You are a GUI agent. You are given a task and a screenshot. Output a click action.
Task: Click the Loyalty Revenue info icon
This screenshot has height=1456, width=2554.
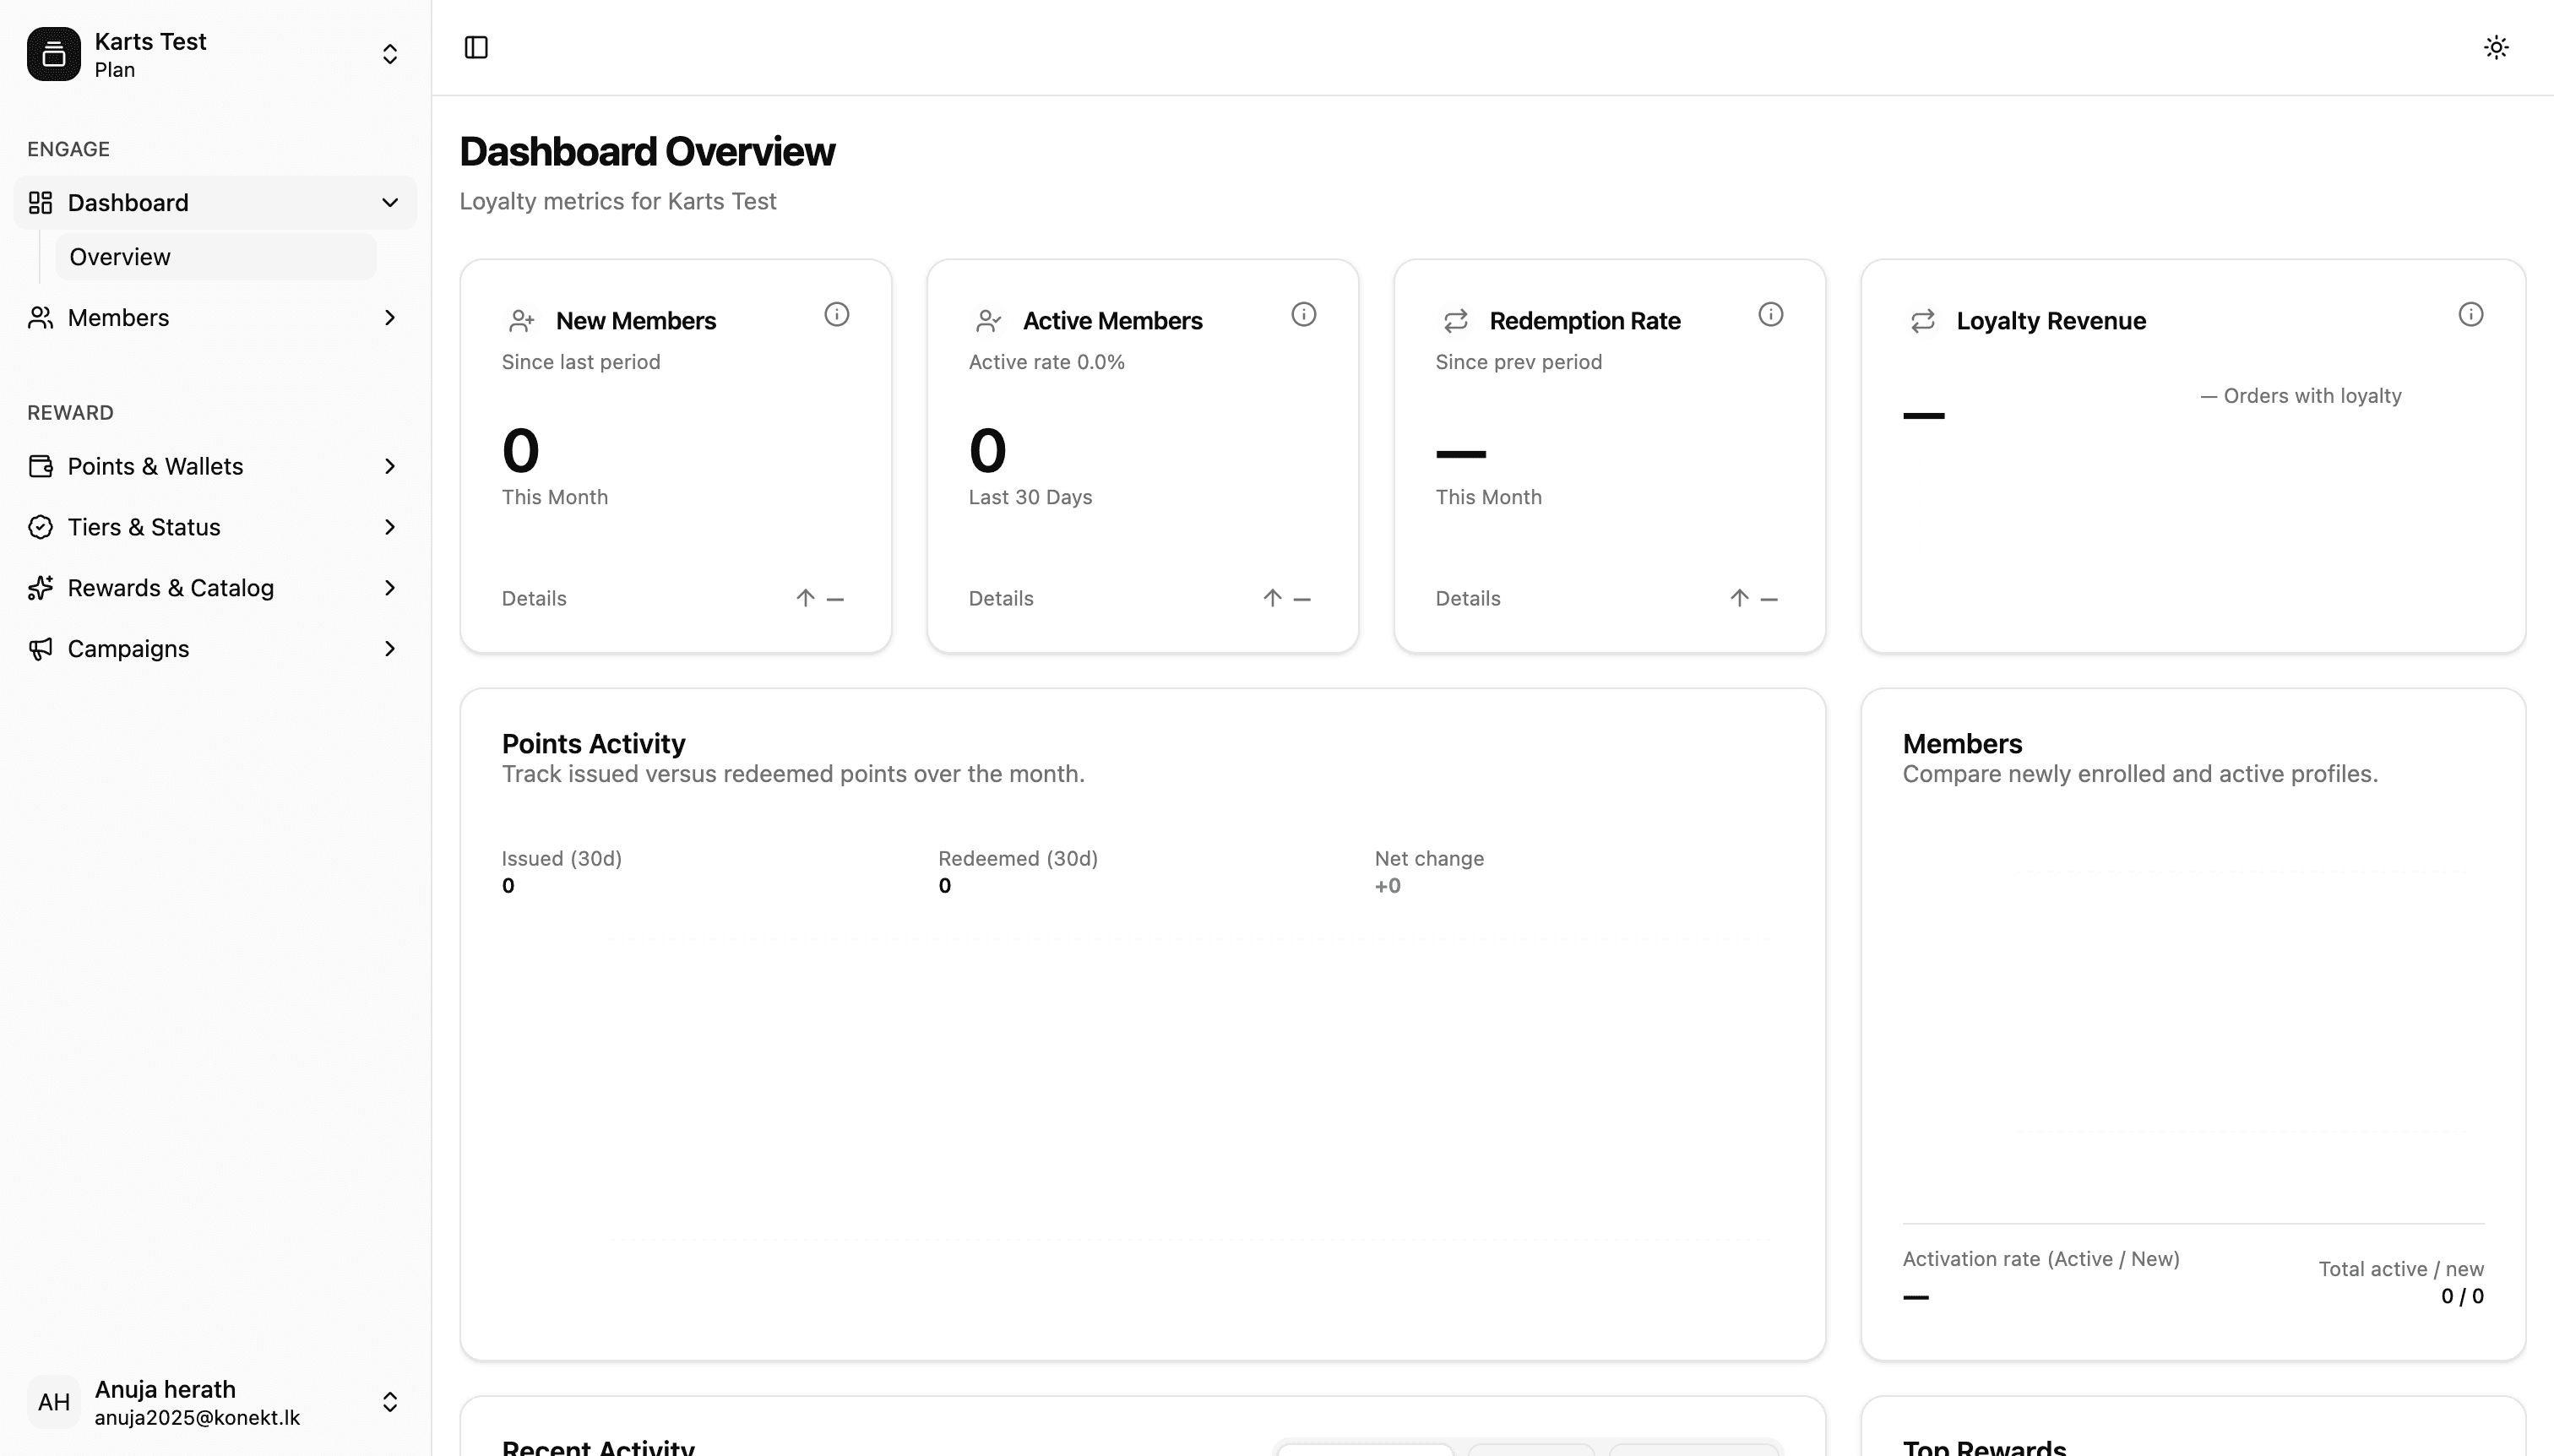tap(2470, 315)
